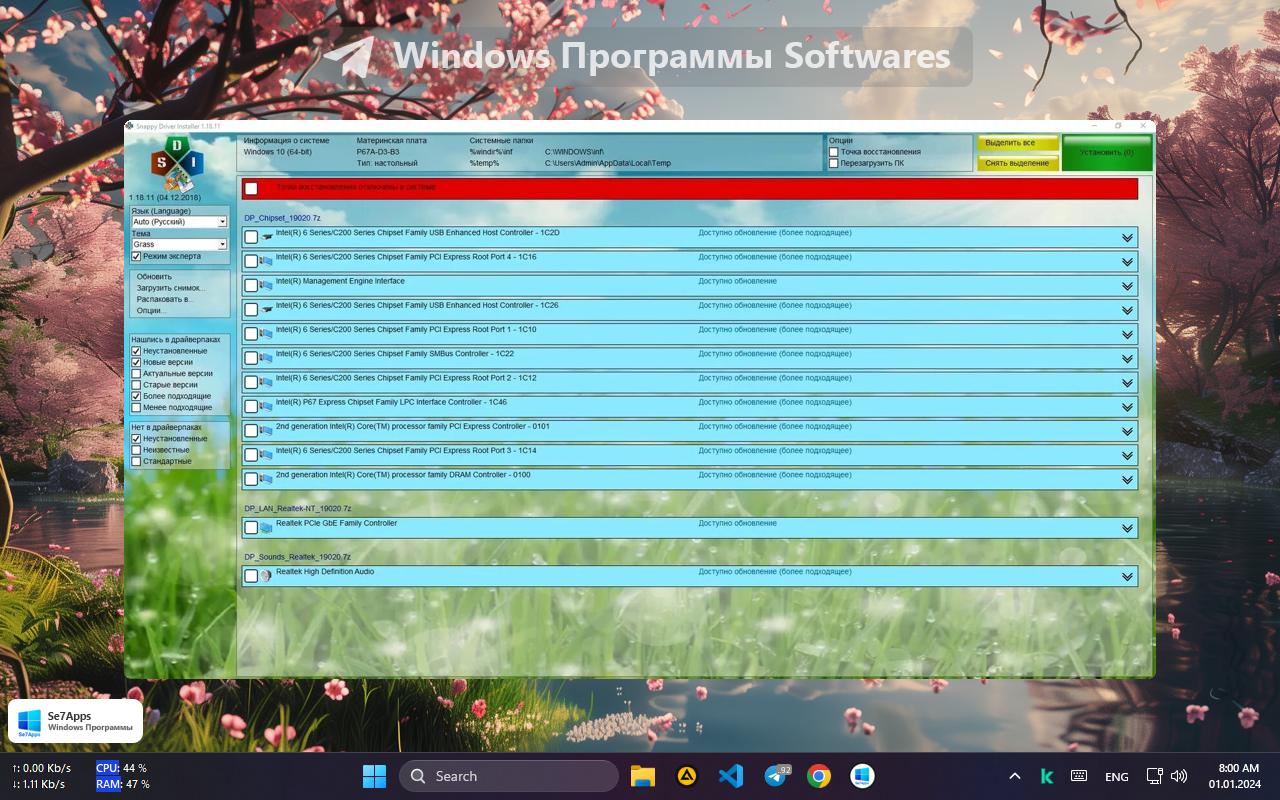Show hidden system tray icons
This screenshot has height=800, width=1280.
pyautogui.click(x=1014, y=776)
